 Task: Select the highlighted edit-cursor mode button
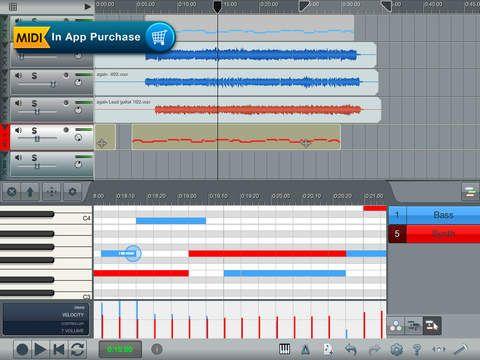click(432, 325)
